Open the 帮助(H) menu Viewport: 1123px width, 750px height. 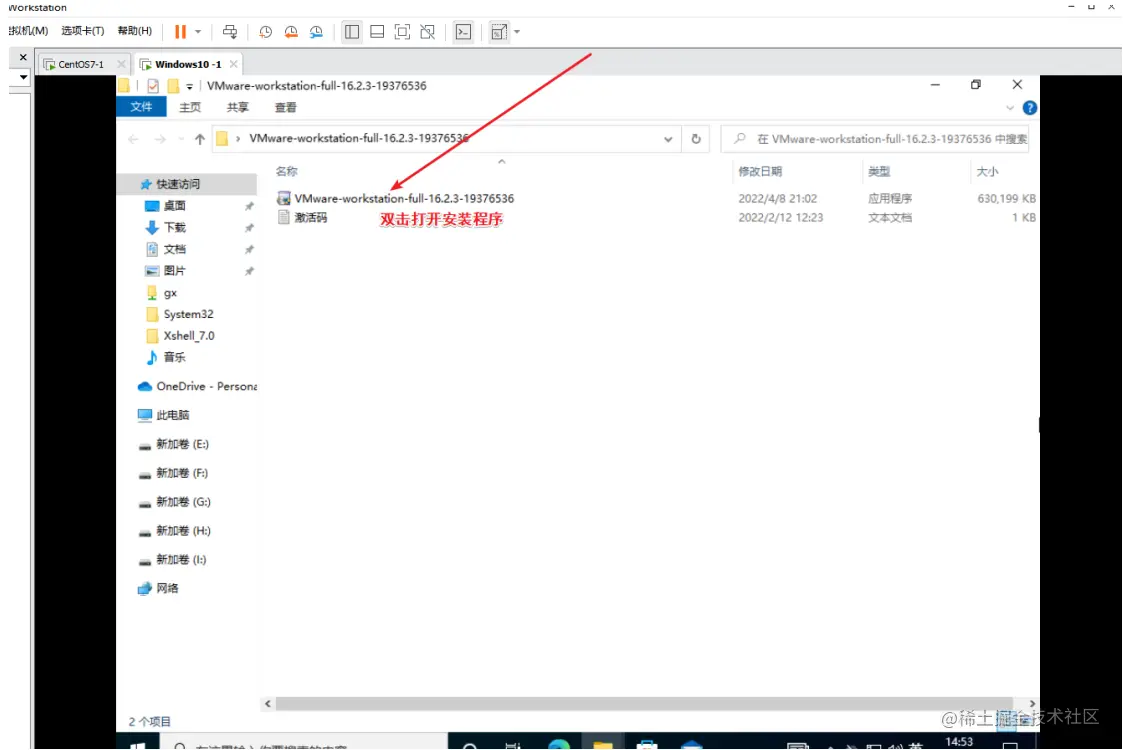click(x=135, y=31)
